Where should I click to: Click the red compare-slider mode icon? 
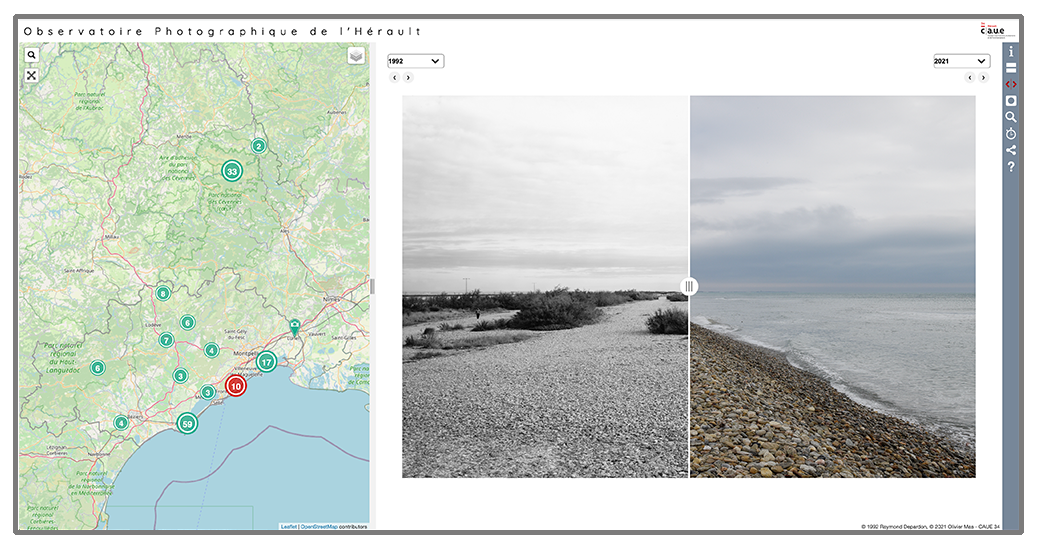click(1011, 84)
